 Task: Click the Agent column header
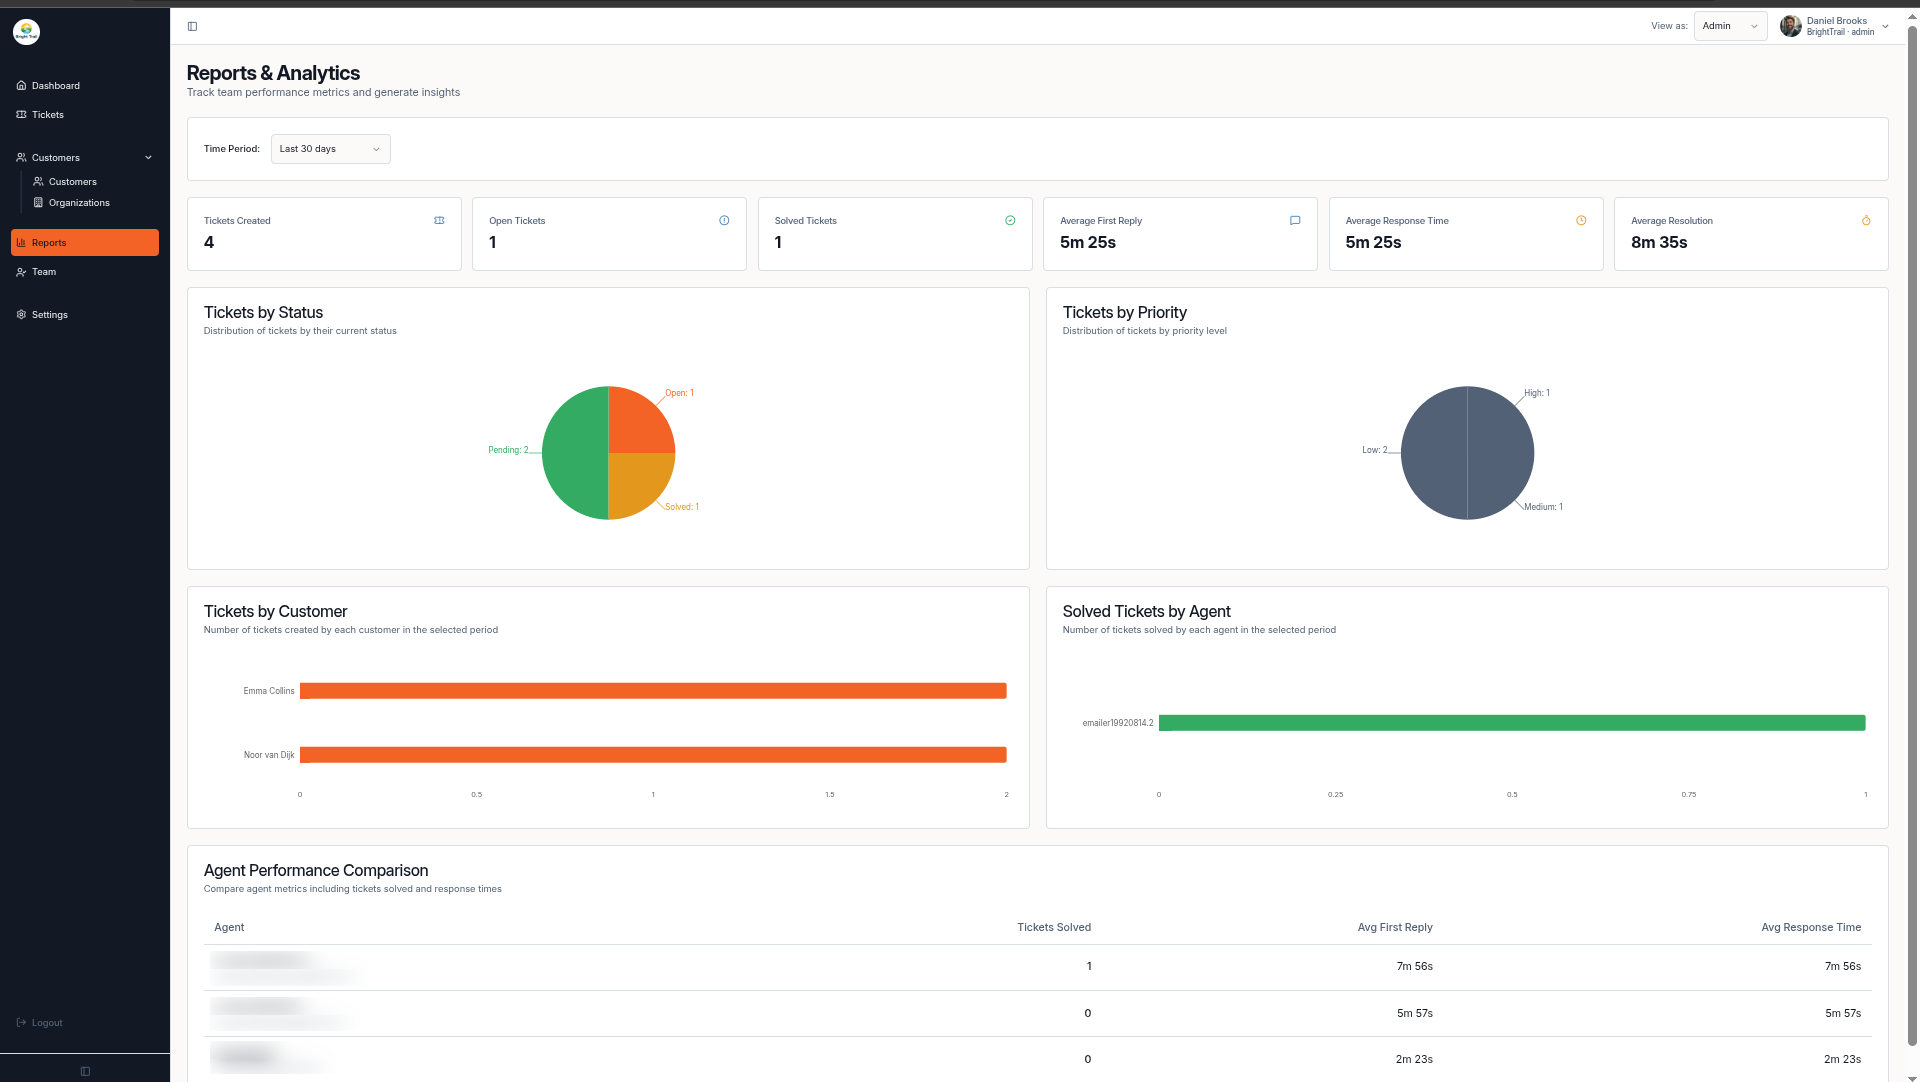point(229,928)
